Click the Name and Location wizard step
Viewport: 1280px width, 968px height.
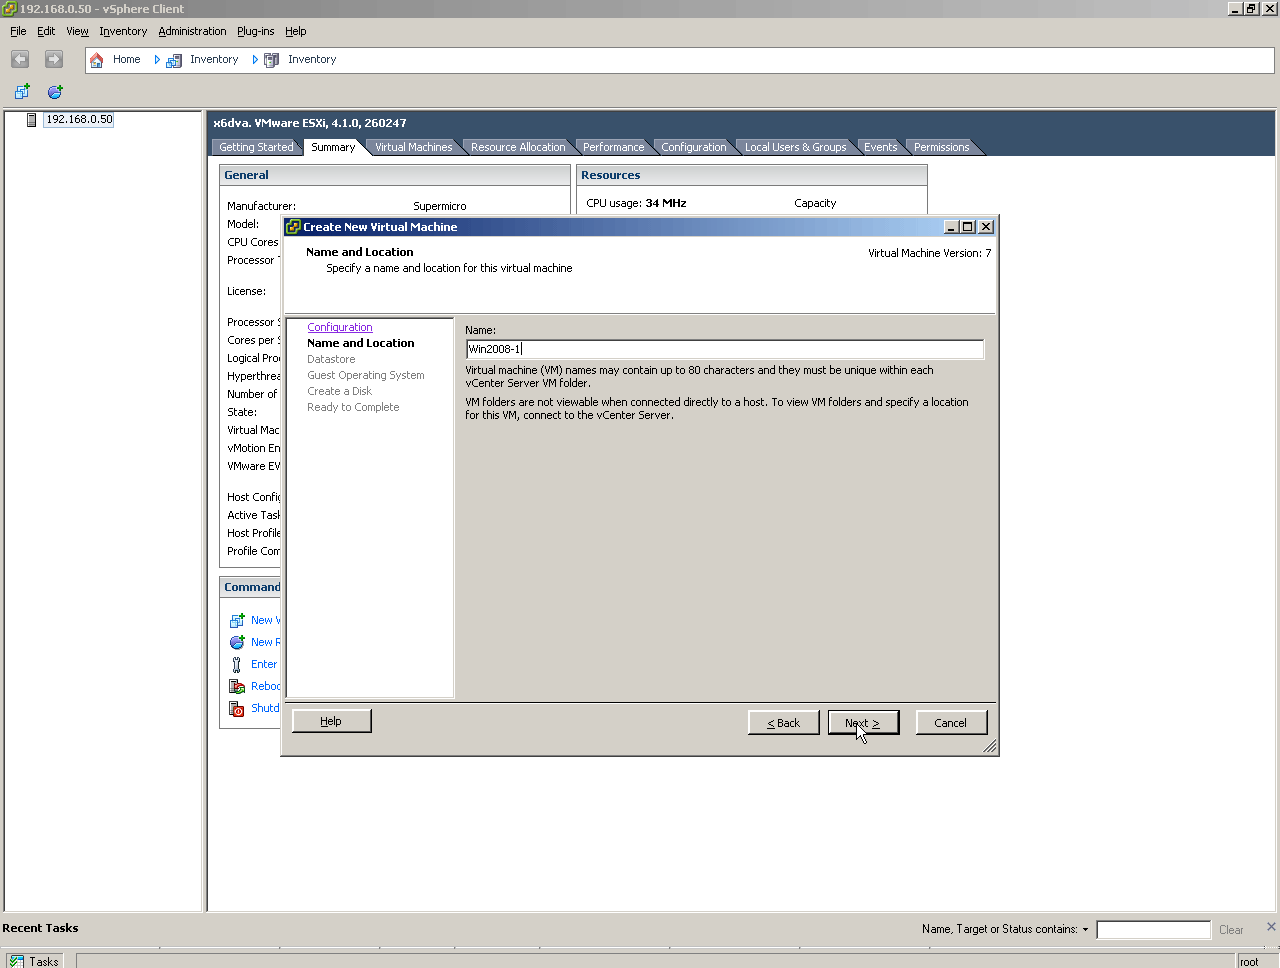tap(361, 344)
